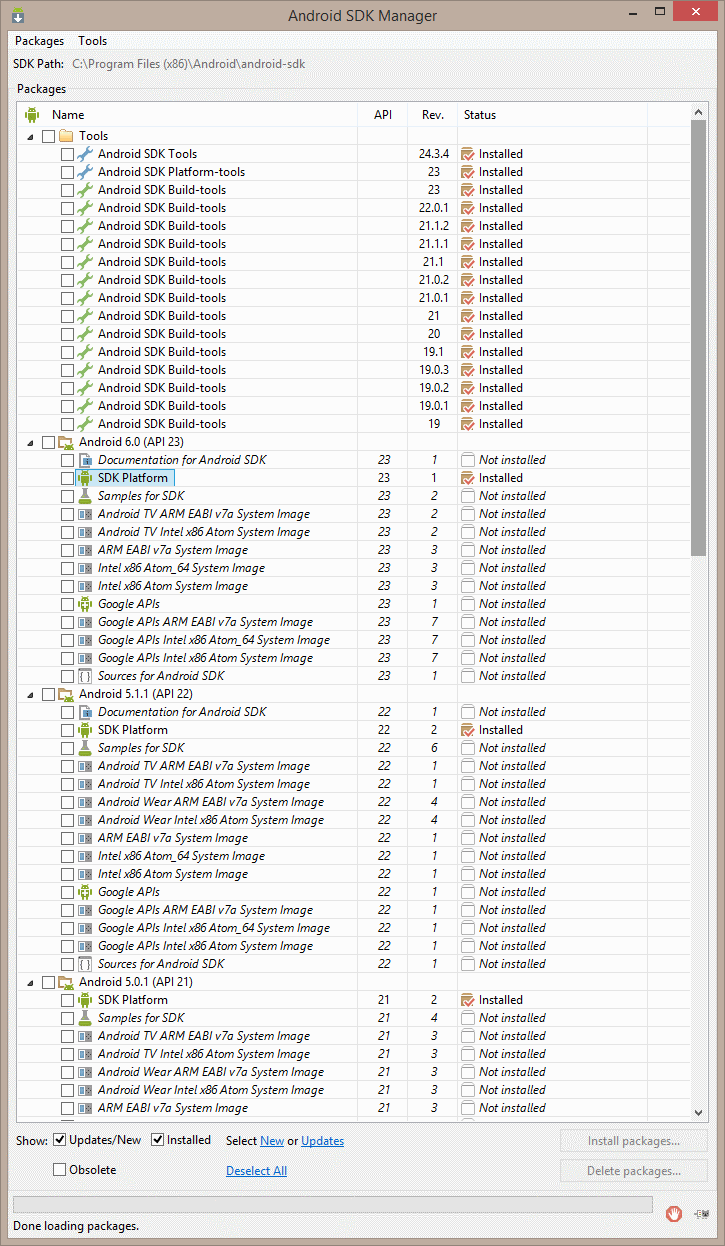Viewport: 725px width, 1246px height.
Task: Collapse the Android 5.1.1 (API 22) group
Action: (x=30, y=694)
